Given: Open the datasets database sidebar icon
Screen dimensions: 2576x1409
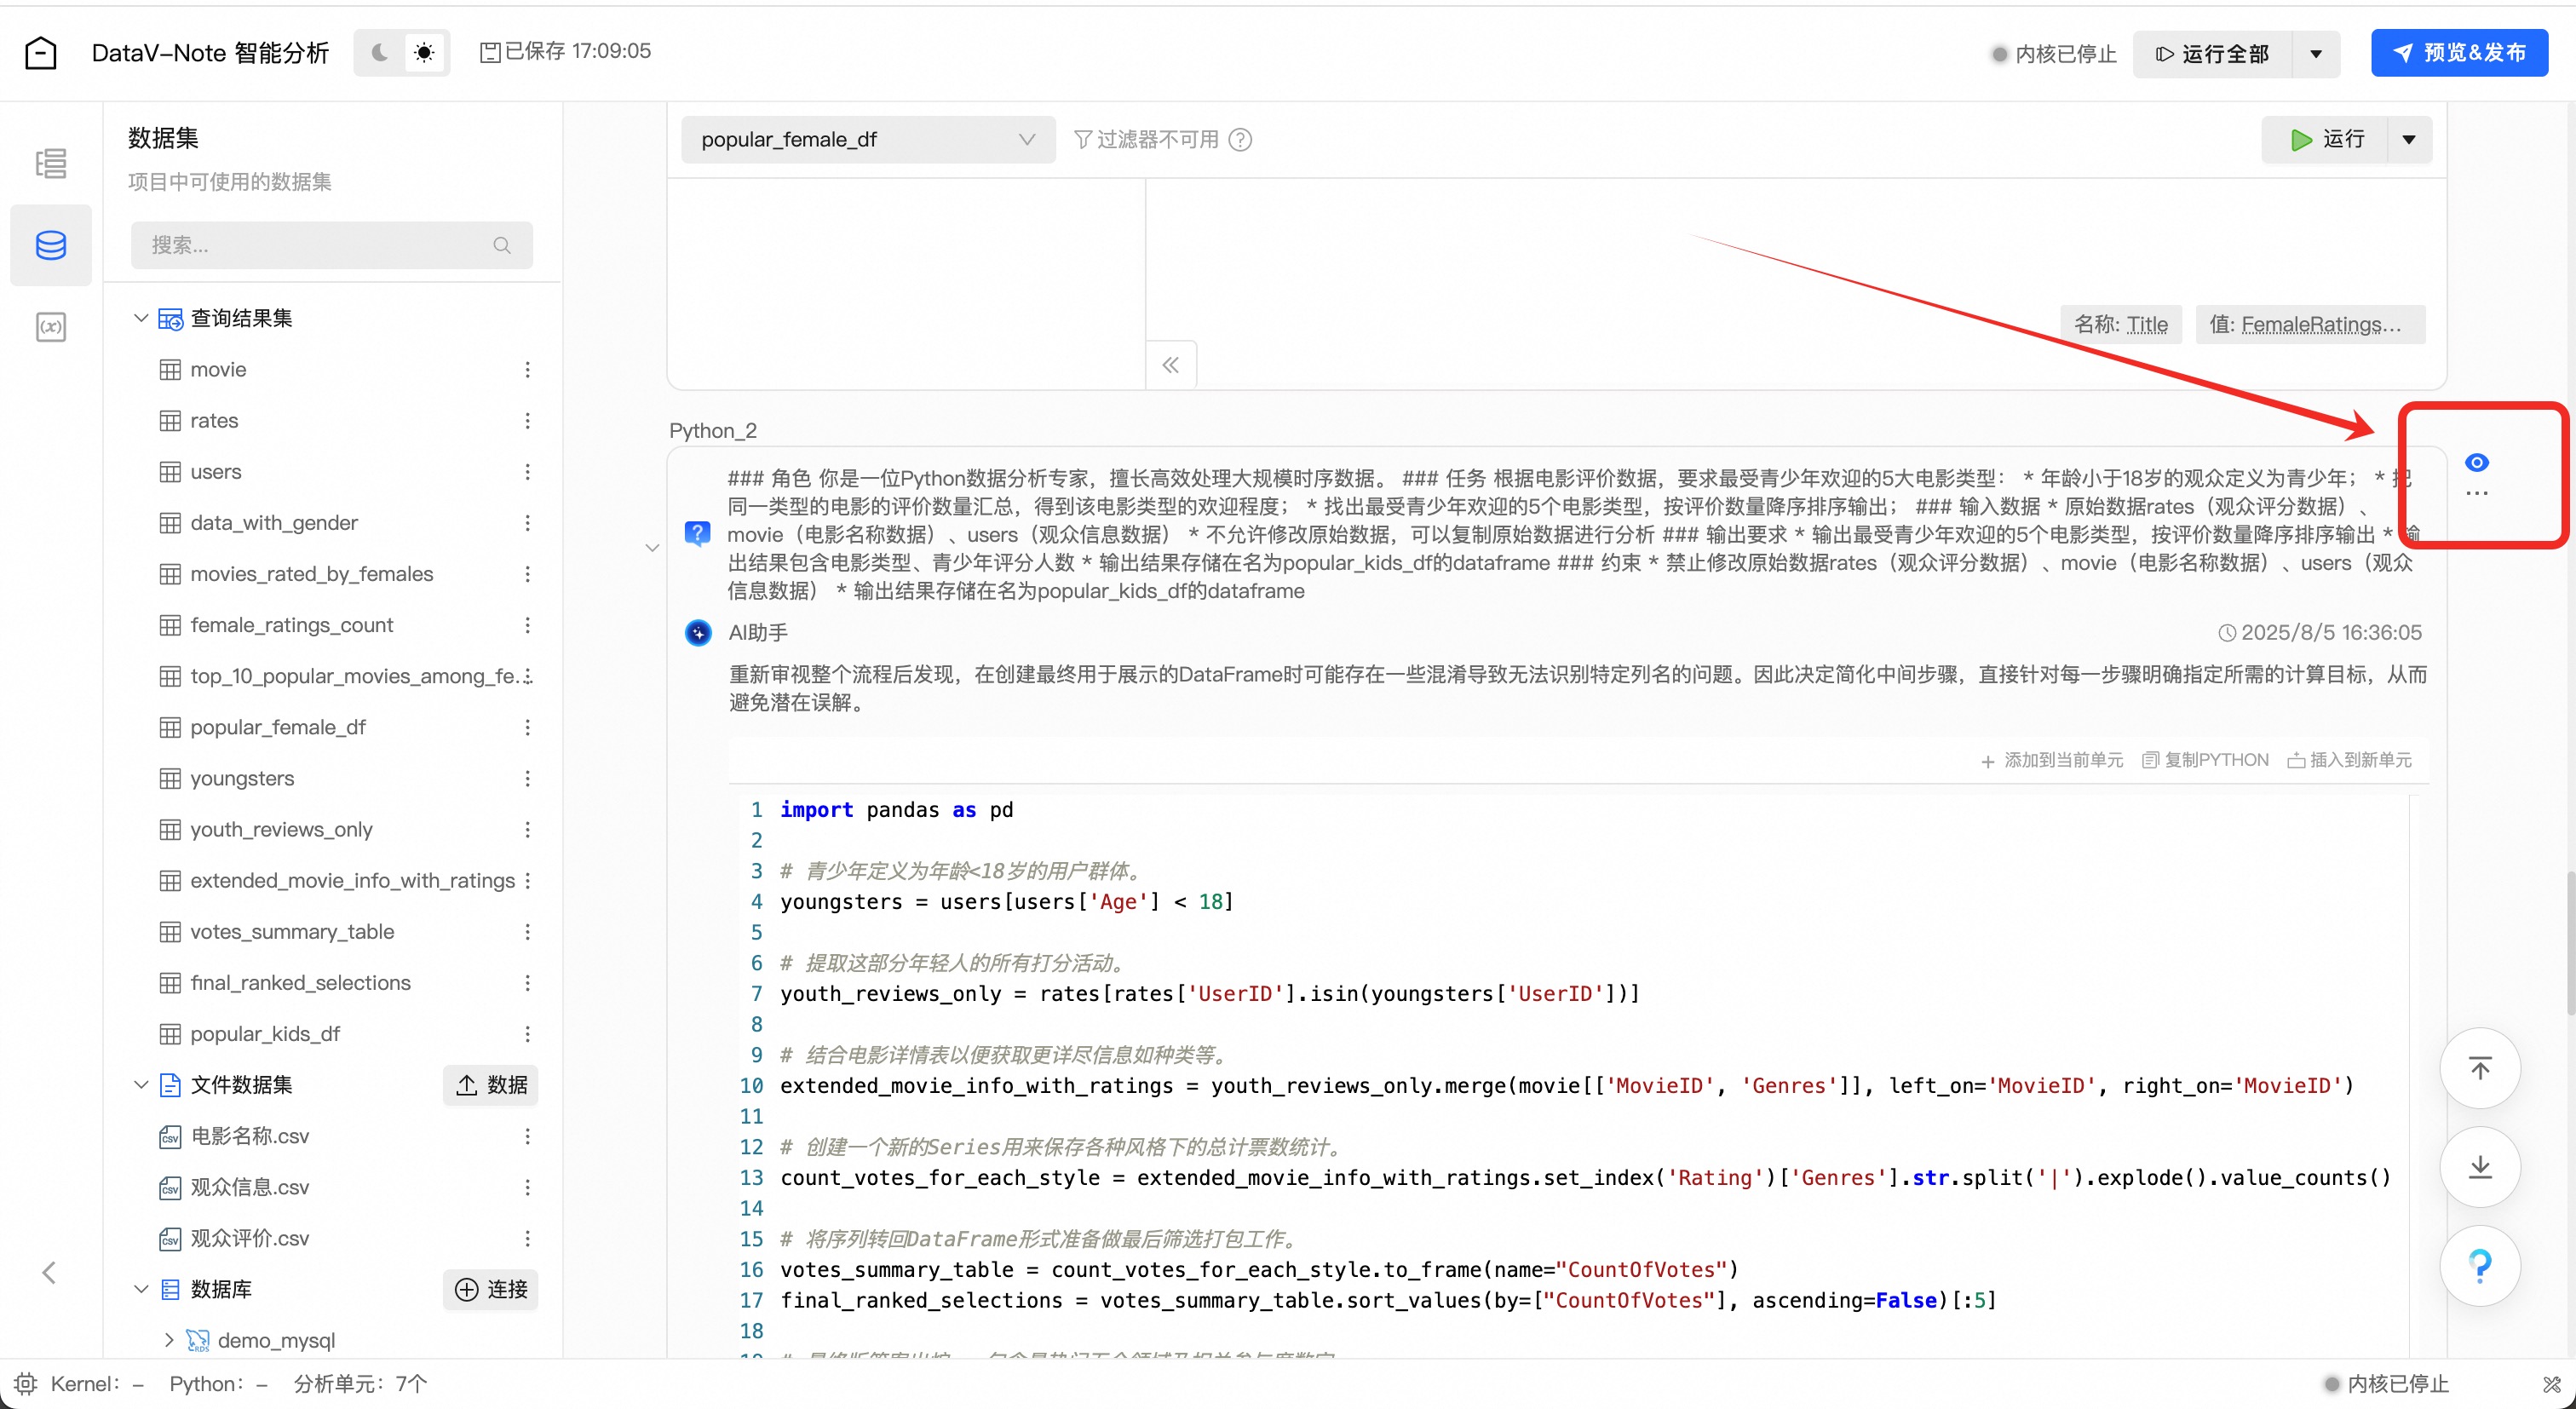Looking at the screenshot, I should coord(50,245).
